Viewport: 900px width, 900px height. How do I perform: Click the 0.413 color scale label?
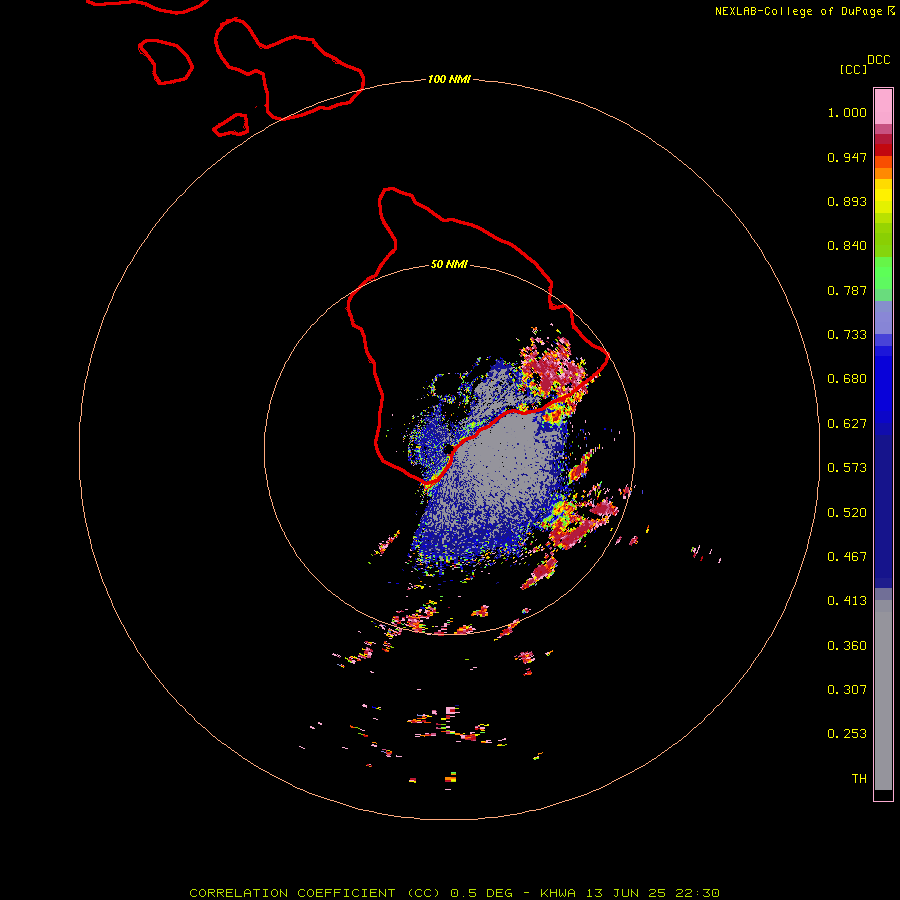(847, 601)
